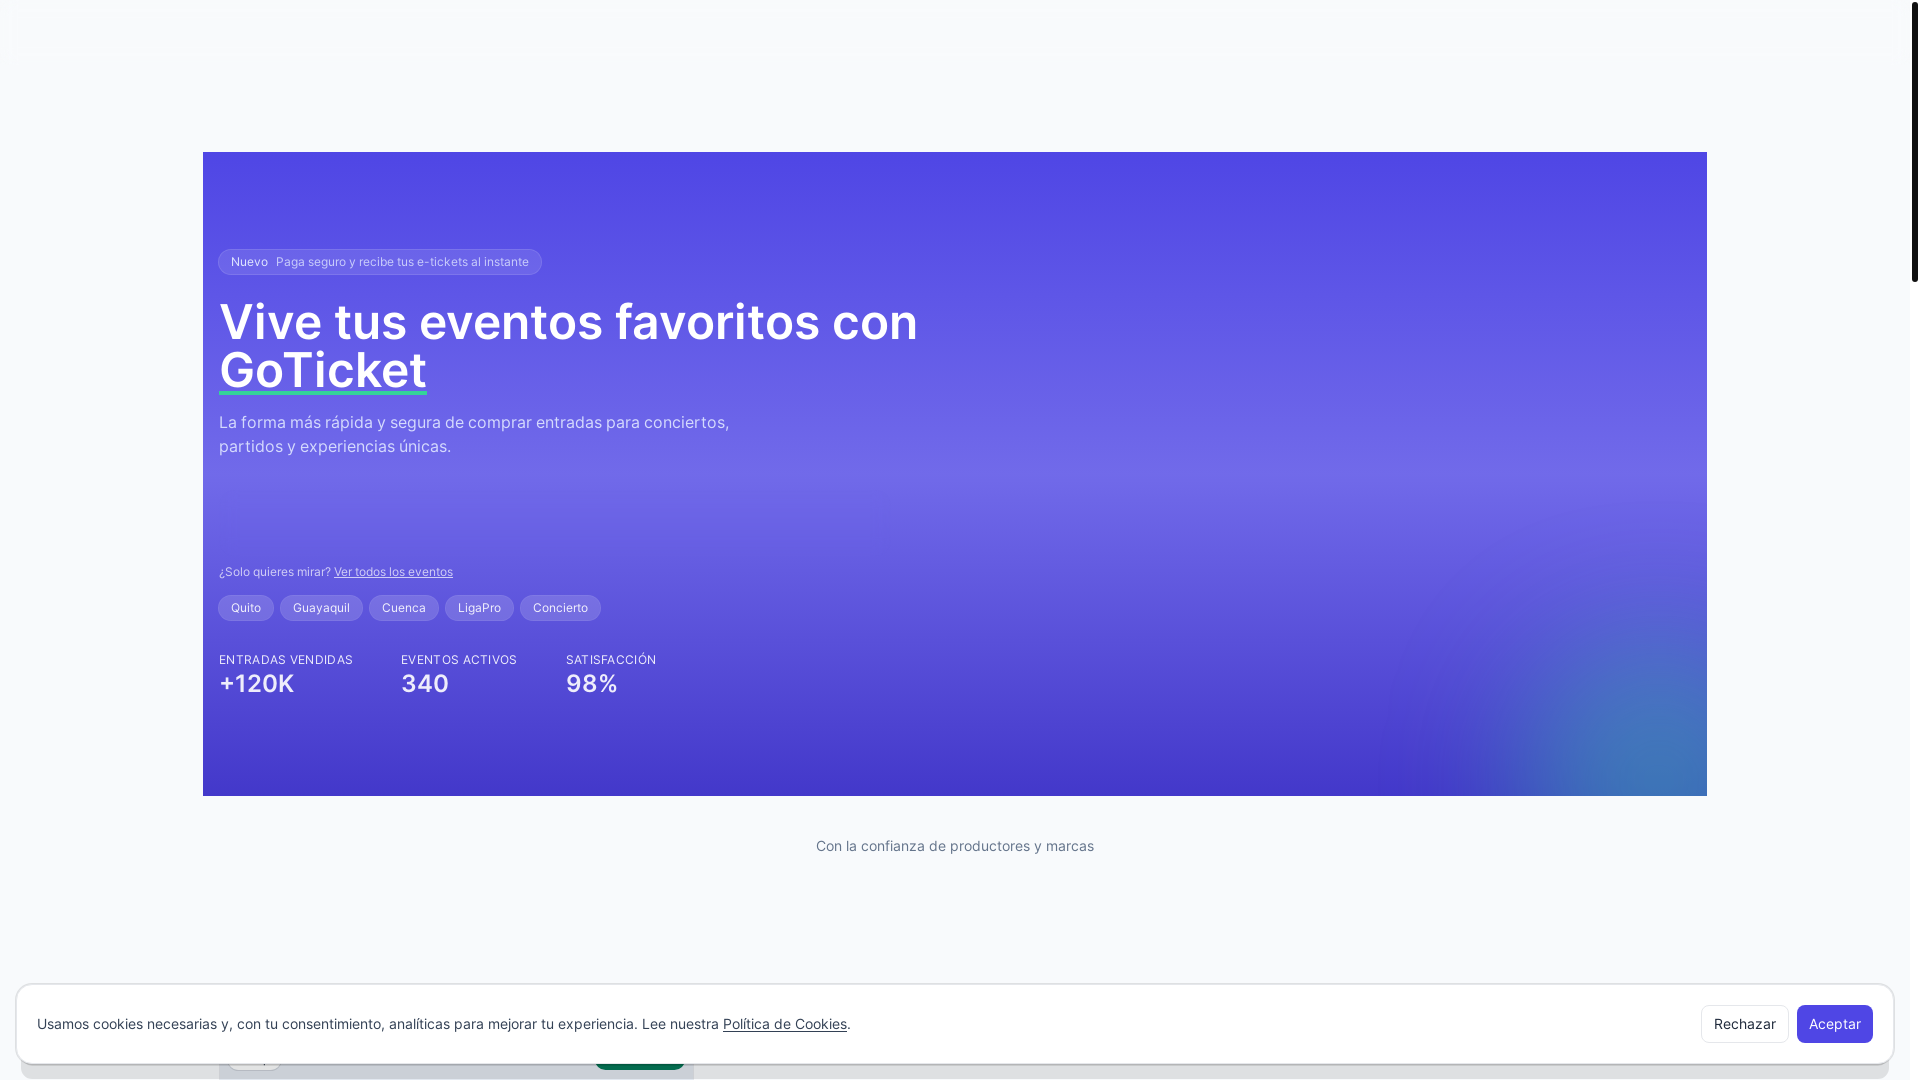The width and height of the screenshot is (1920, 1080).
Task: Click the '¿Solo quieres mirar?' text
Action: (275, 572)
